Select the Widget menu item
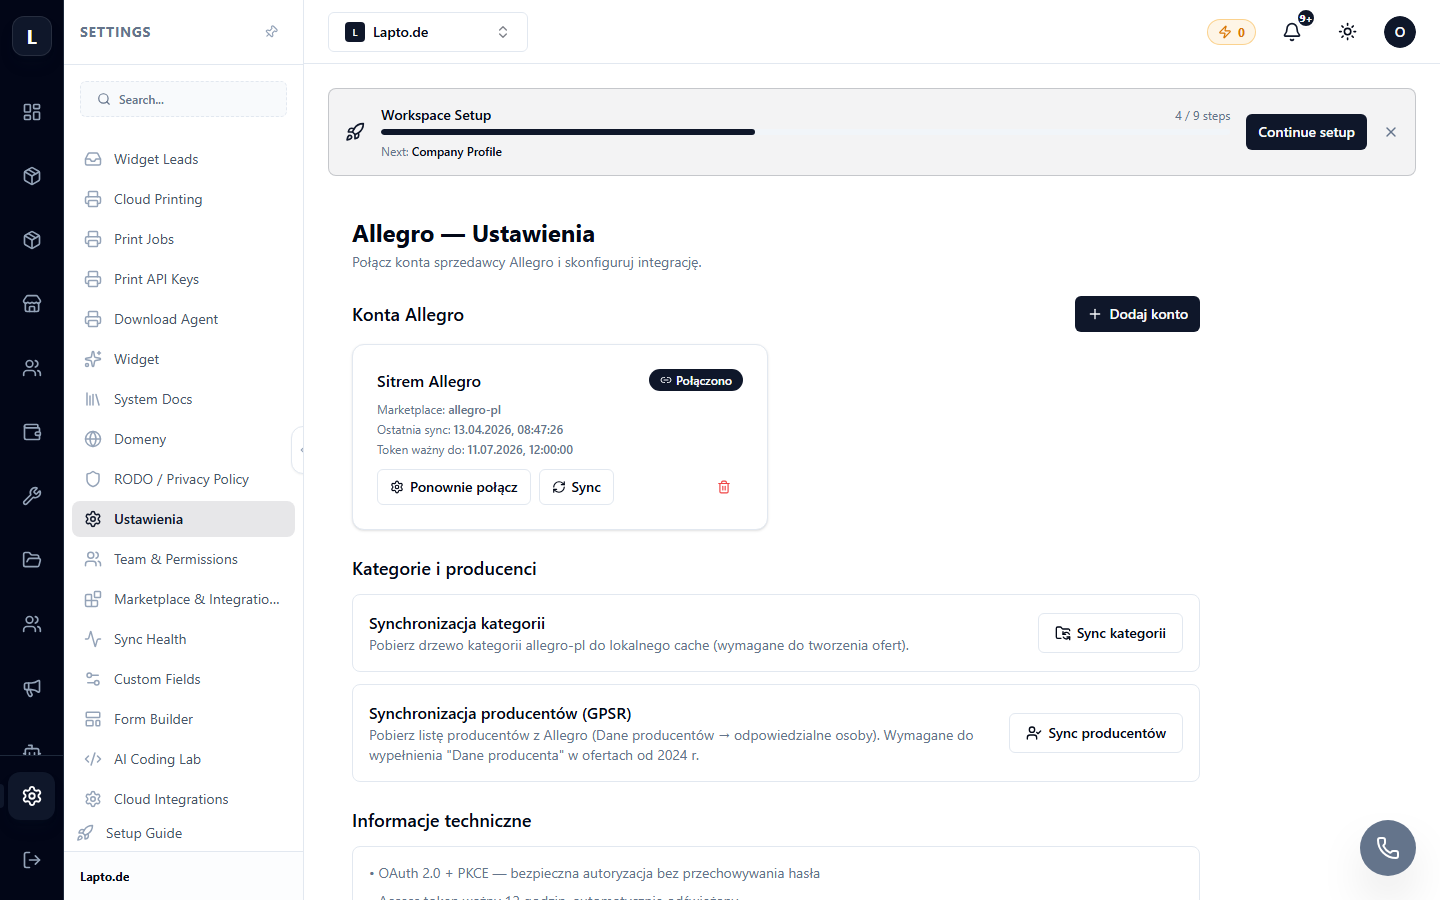This screenshot has height=900, width=1440. click(x=183, y=359)
